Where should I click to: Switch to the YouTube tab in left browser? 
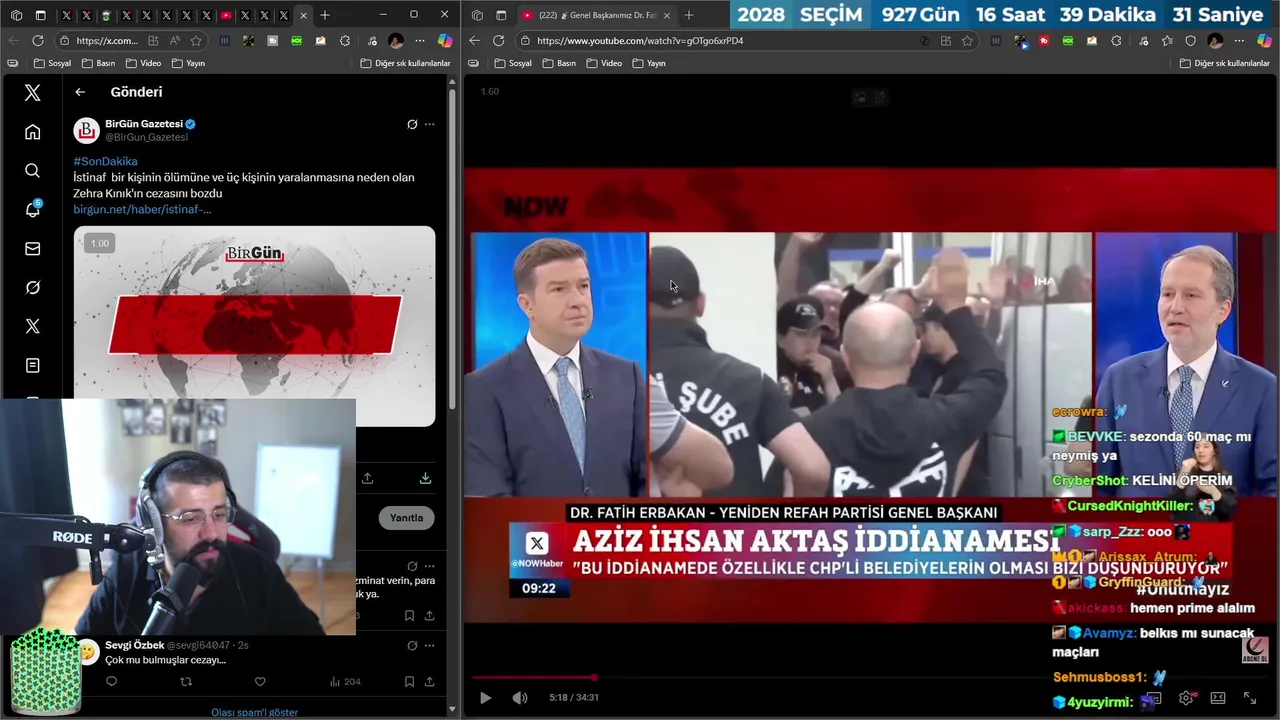tap(225, 15)
